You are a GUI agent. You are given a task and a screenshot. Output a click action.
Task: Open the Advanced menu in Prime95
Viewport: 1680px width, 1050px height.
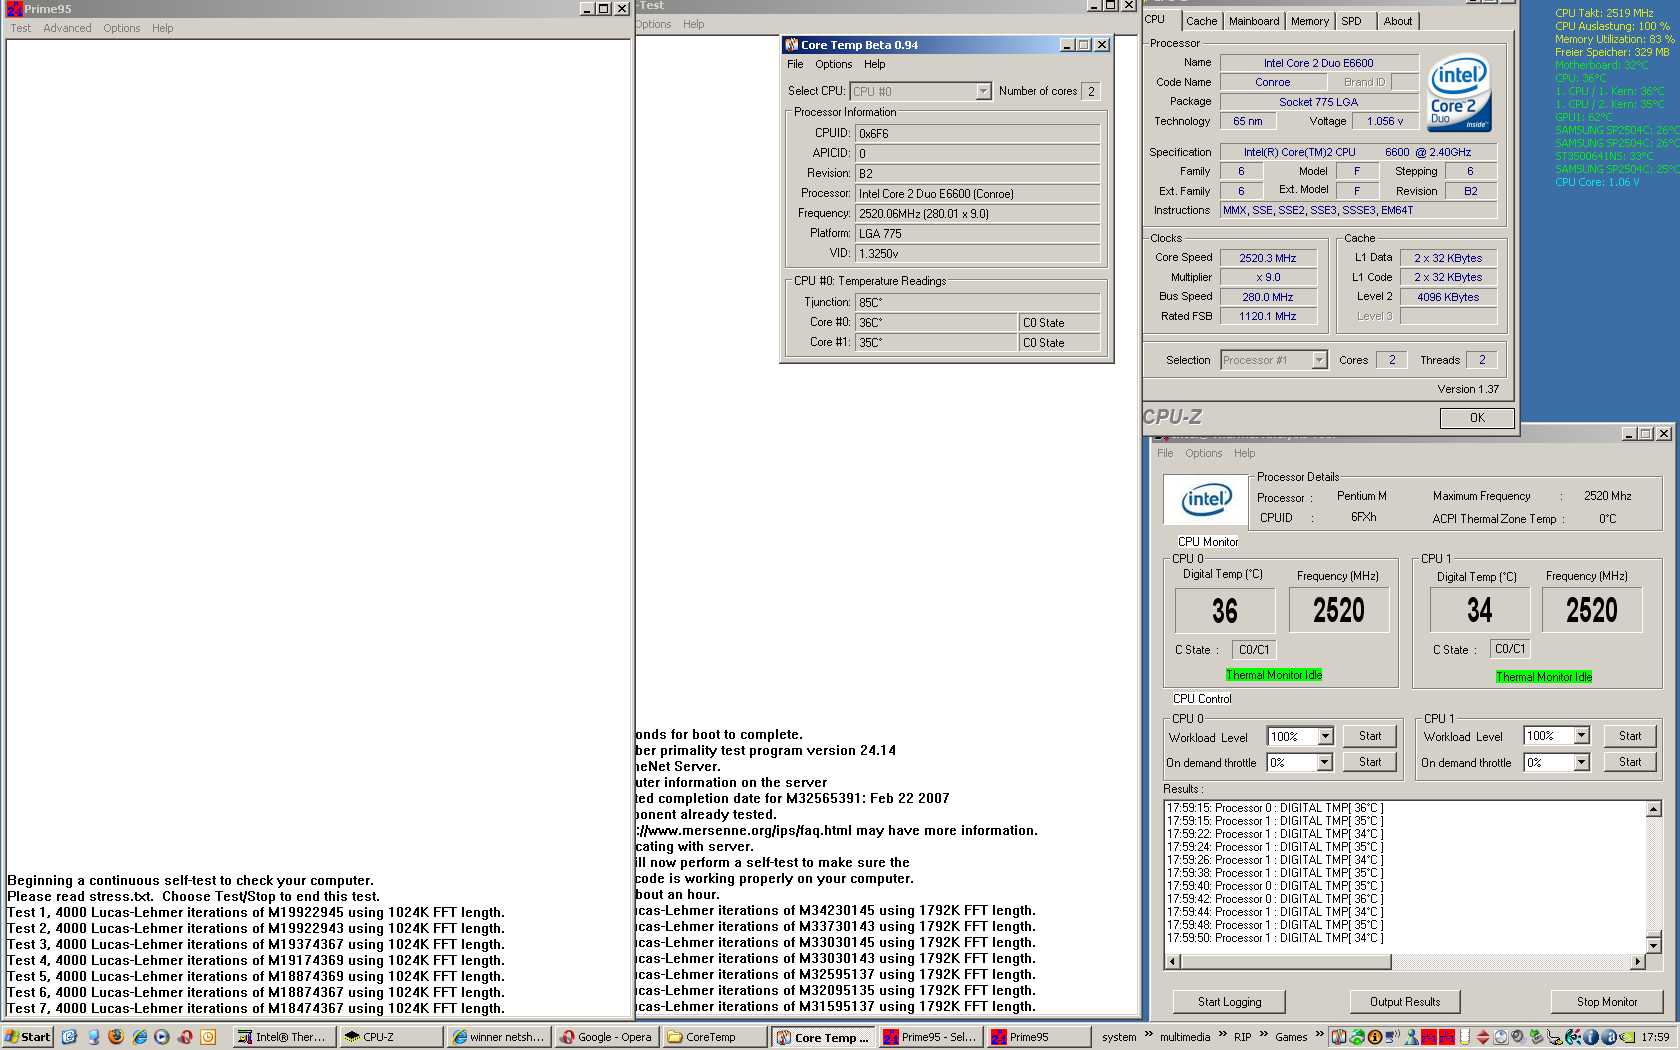(x=67, y=28)
